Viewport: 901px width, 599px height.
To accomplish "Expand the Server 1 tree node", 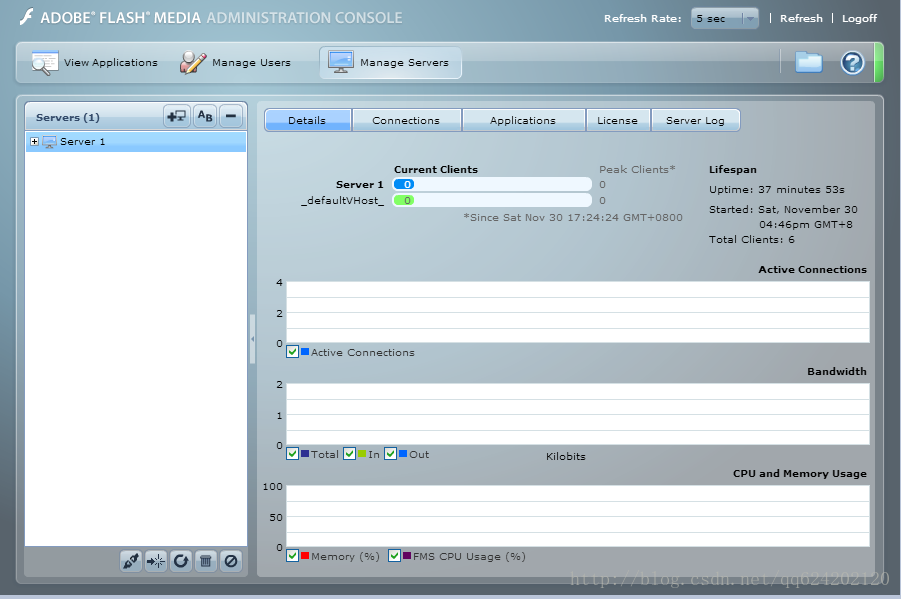I will 34,141.
